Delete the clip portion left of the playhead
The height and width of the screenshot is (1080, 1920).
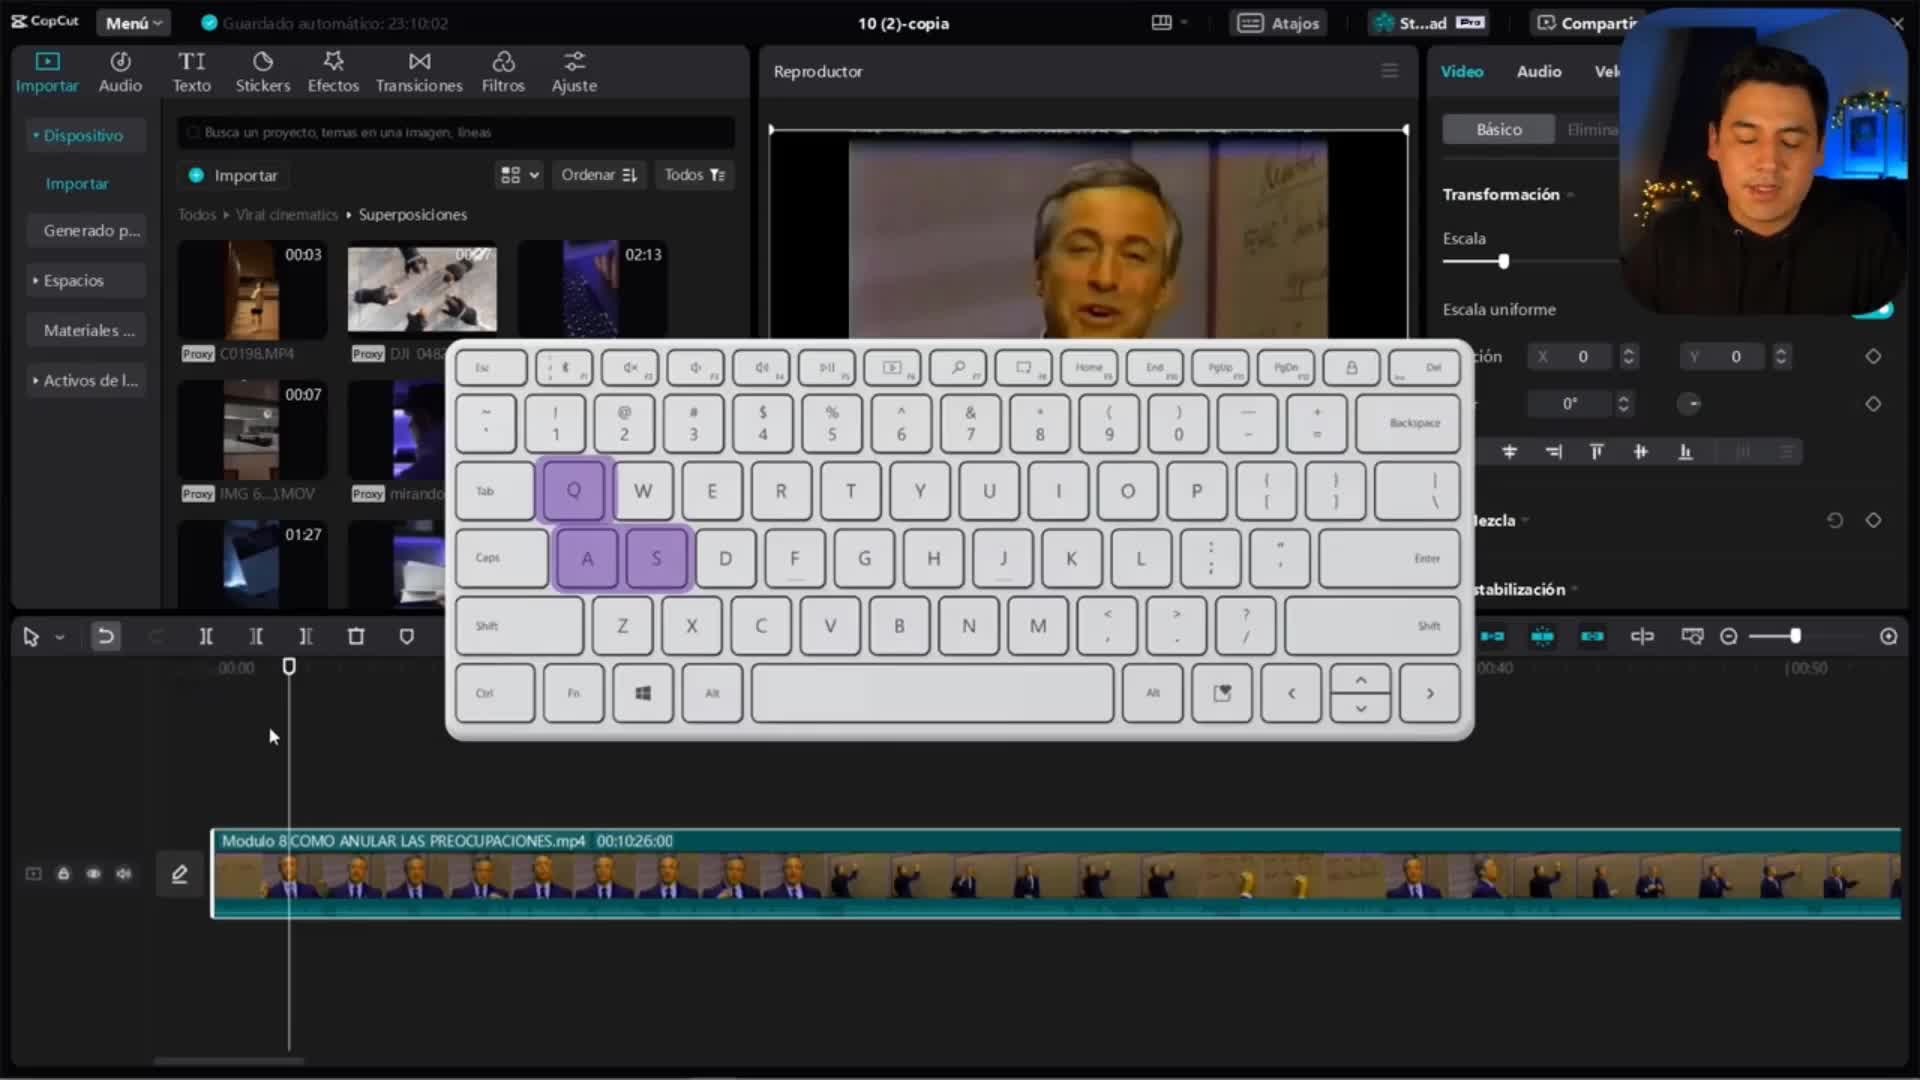coord(256,637)
